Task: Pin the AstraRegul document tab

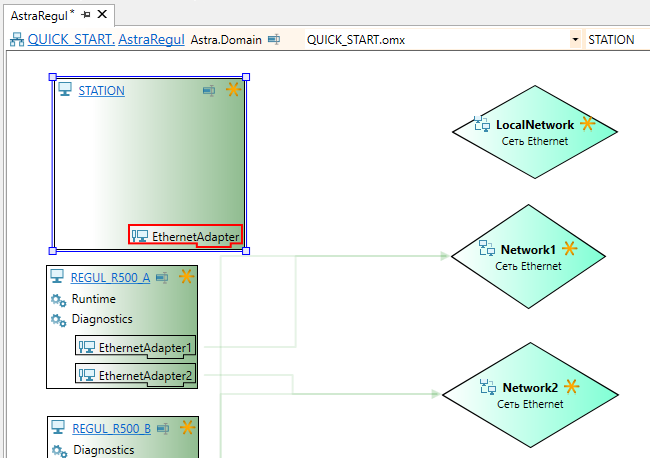Action: 86,15
